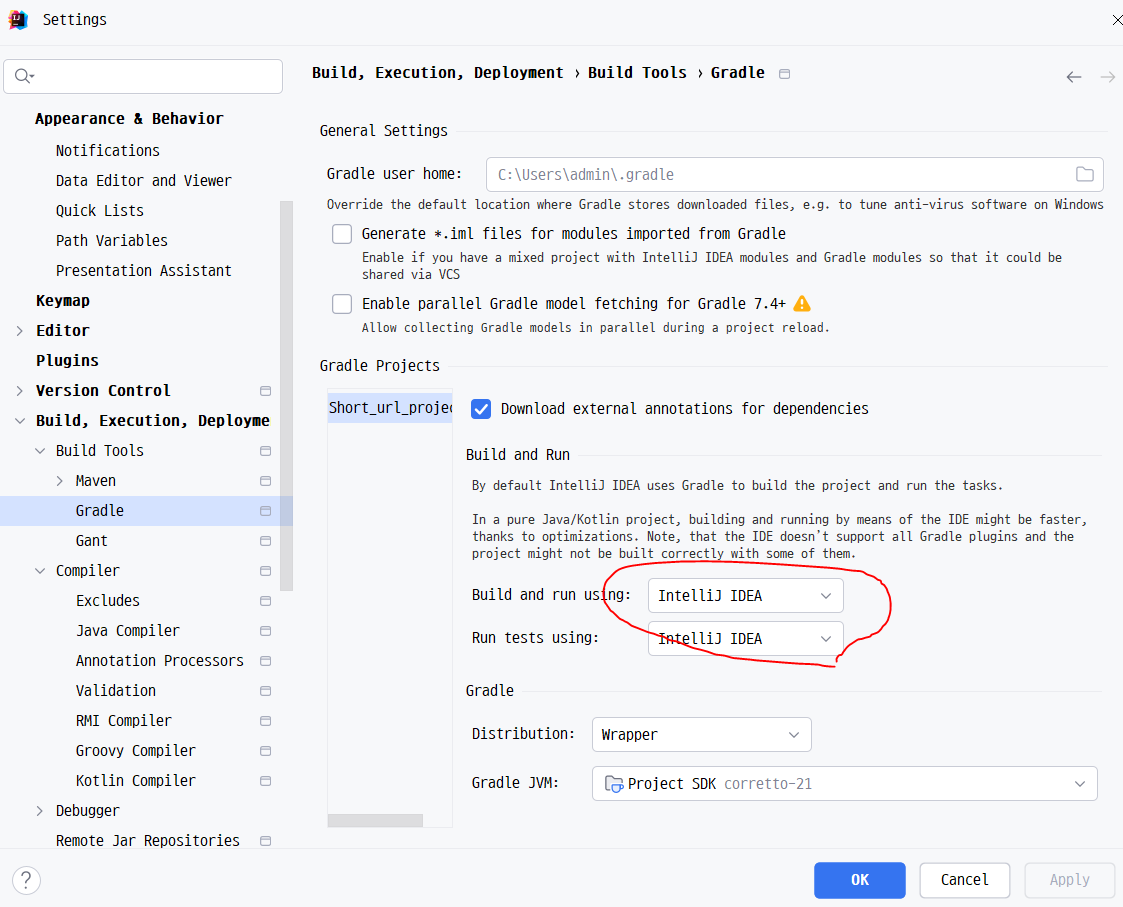Expand the Version Control section

pos(19,391)
